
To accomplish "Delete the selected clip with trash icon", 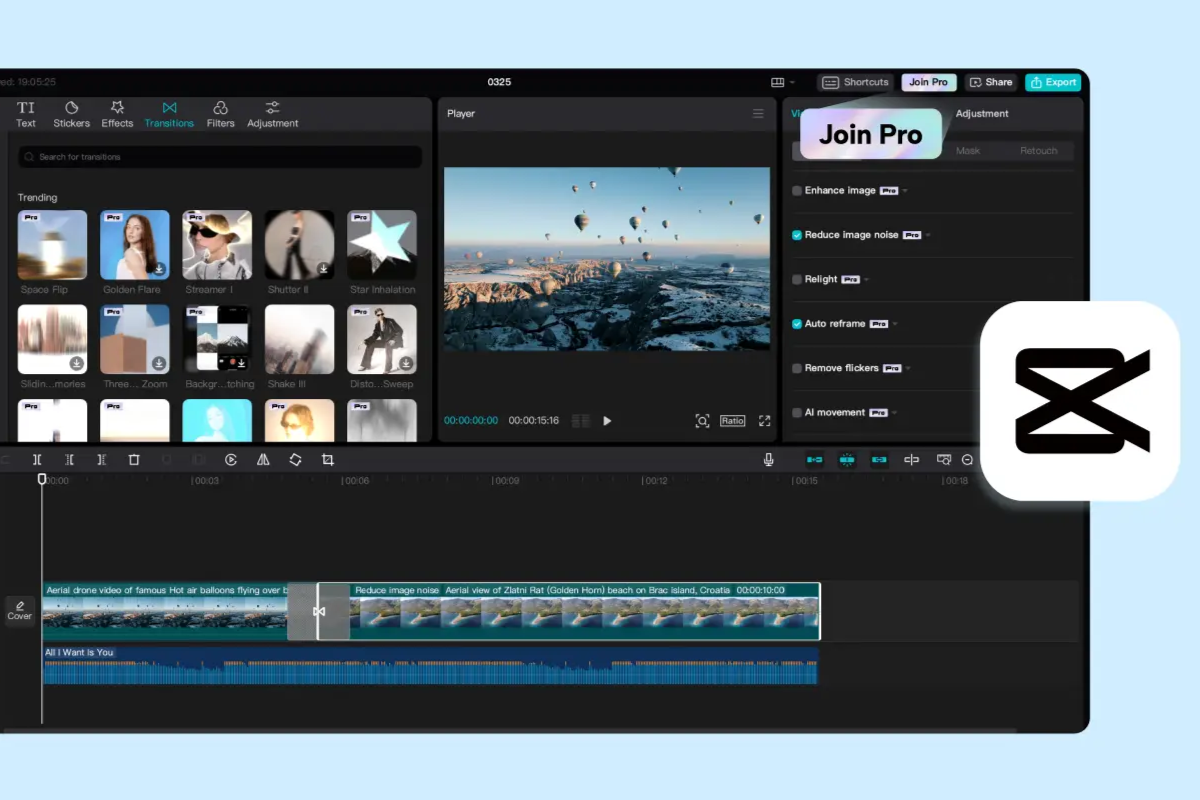I will coord(134,460).
